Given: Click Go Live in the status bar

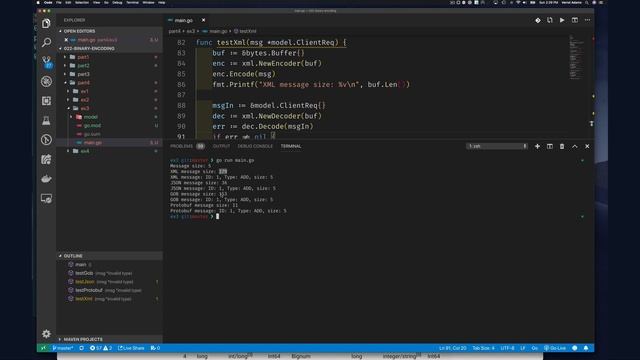Looking at the screenshot, I should (x=555, y=348).
